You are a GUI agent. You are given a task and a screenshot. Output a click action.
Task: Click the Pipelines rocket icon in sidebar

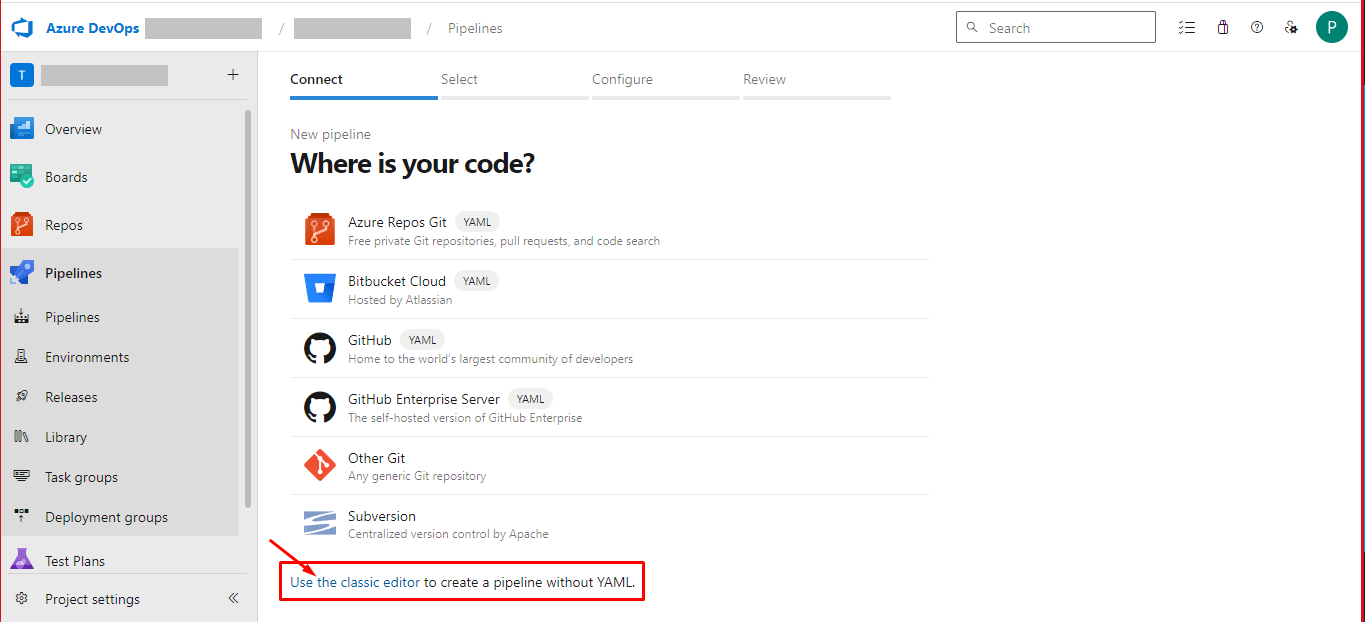[22, 273]
